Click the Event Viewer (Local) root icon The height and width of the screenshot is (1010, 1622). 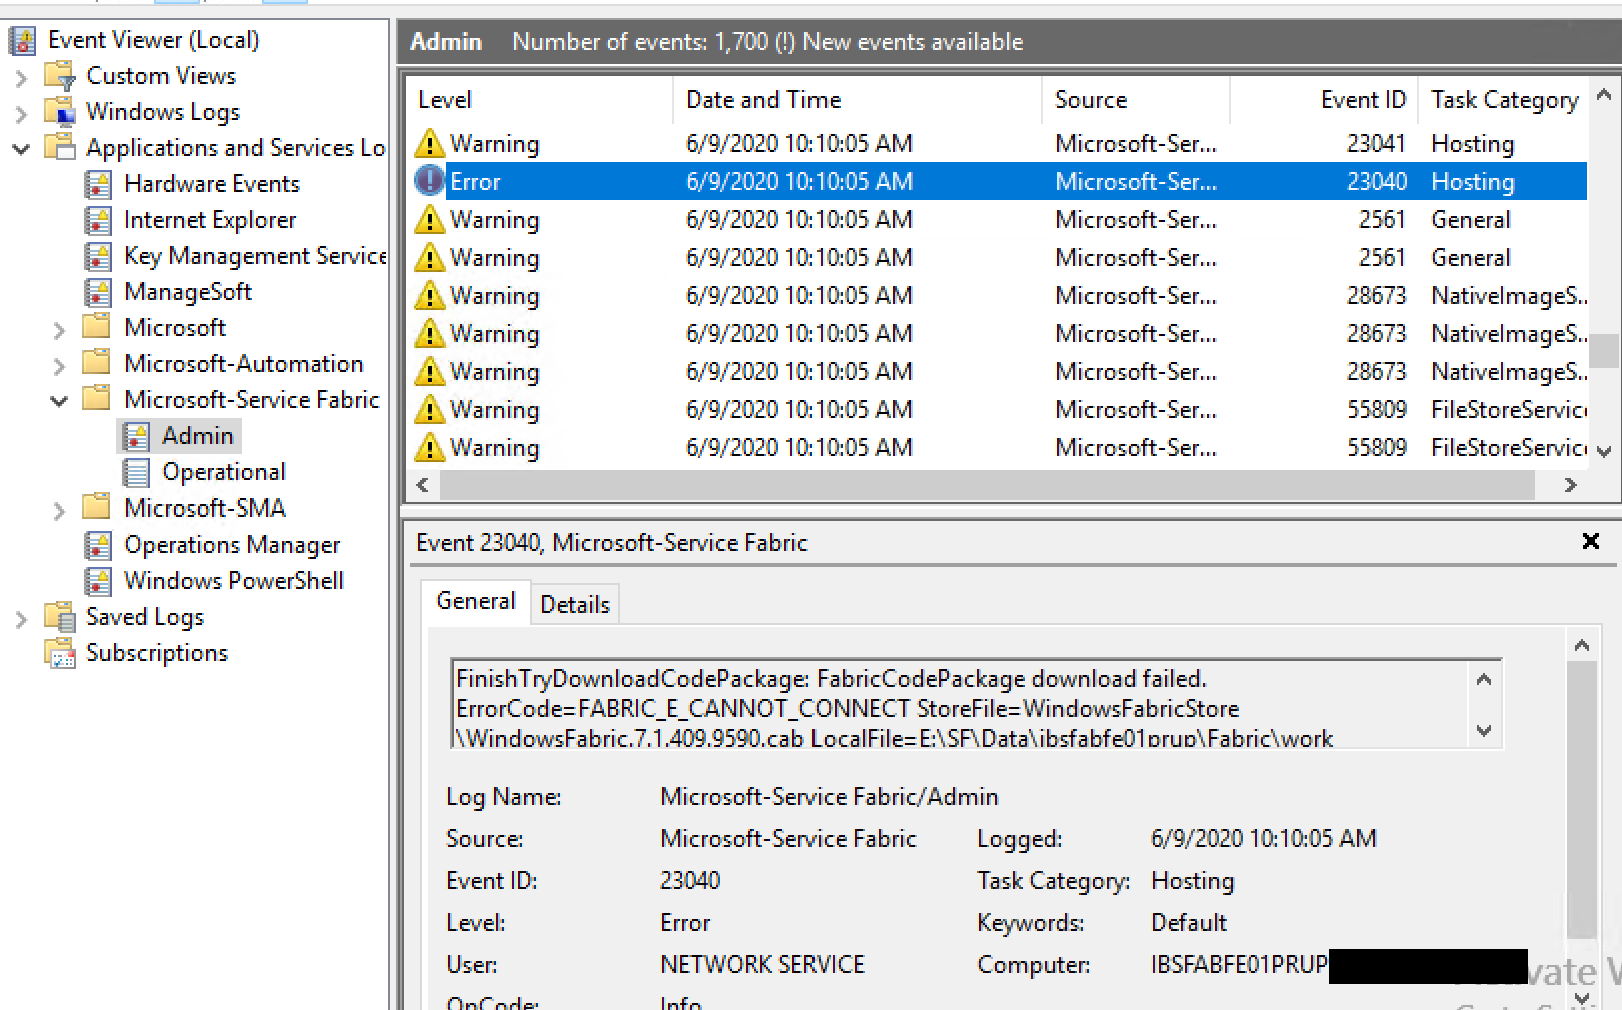point(22,40)
